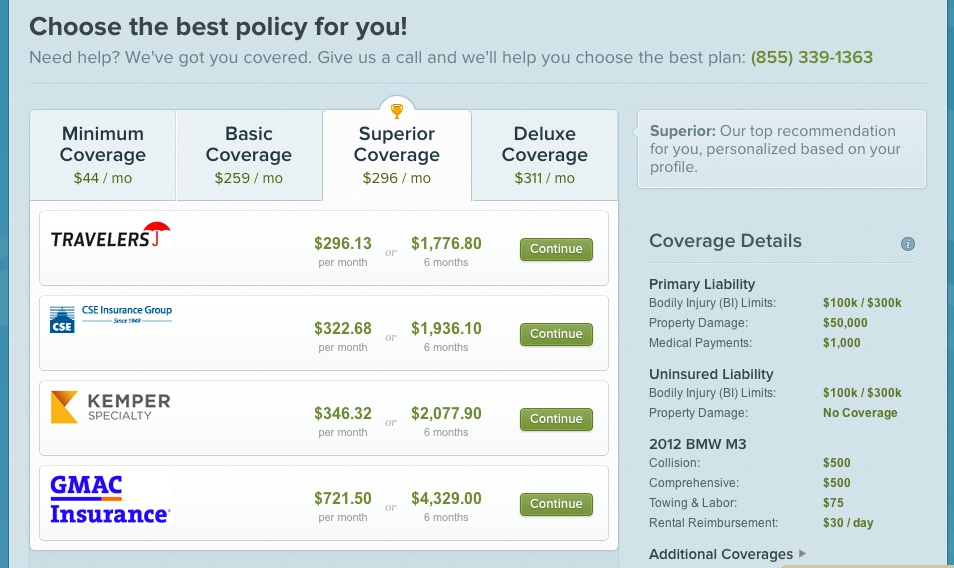Switch to the Basic Coverage tab
Image resolution: width=954 pixels, height=568 pixels.
tap(249, 155)
